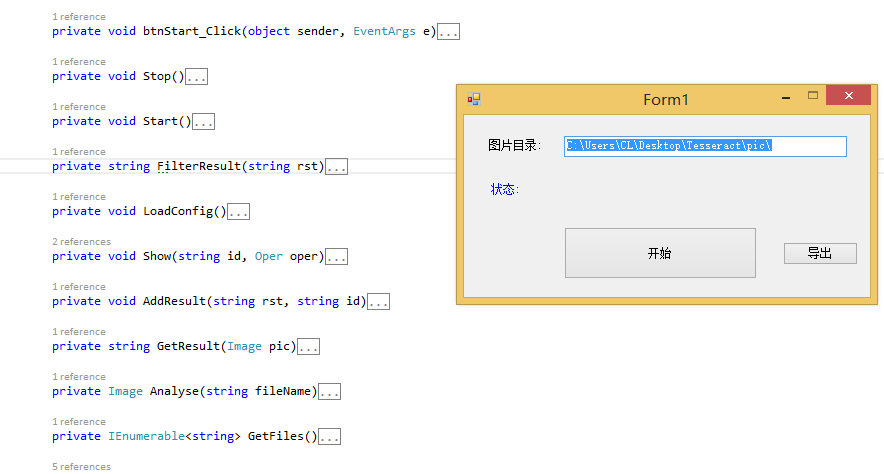Close the Form1 window
This screenshot has width=884, height=474.
coord(848,95)
